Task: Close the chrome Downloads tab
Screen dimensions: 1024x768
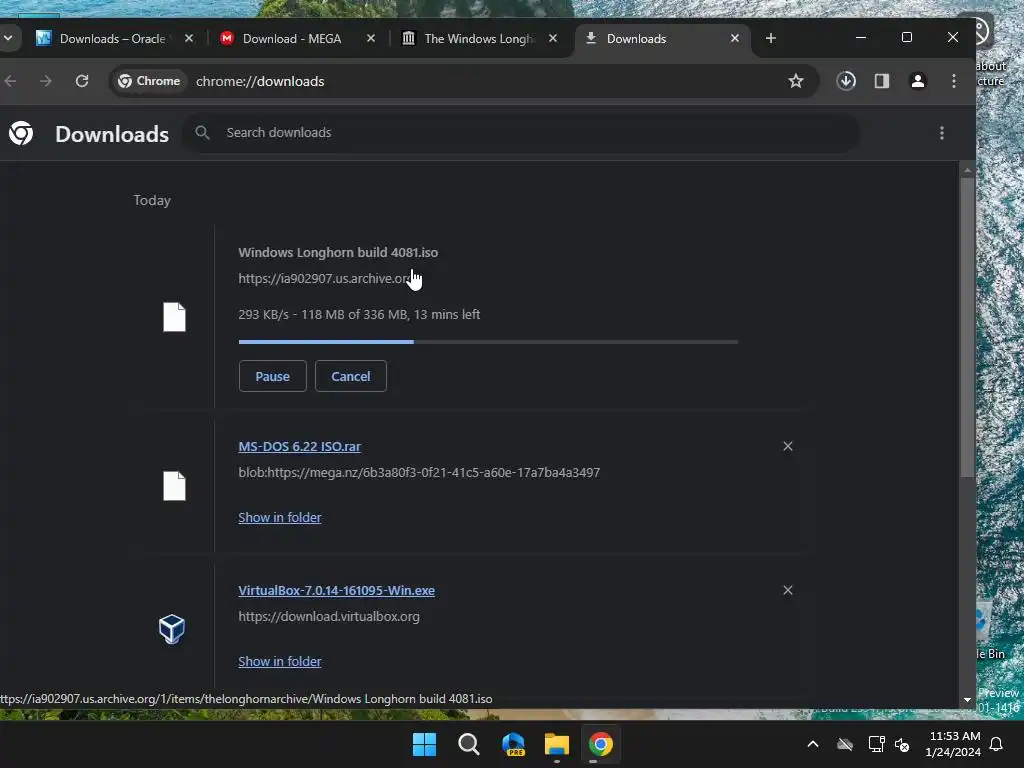Action: [735, 39]
